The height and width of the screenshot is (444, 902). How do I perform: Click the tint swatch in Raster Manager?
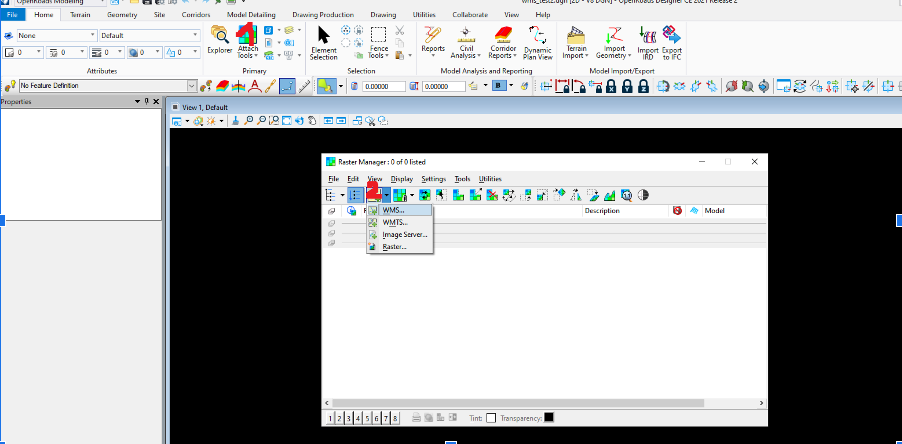(x=491, y=418)
